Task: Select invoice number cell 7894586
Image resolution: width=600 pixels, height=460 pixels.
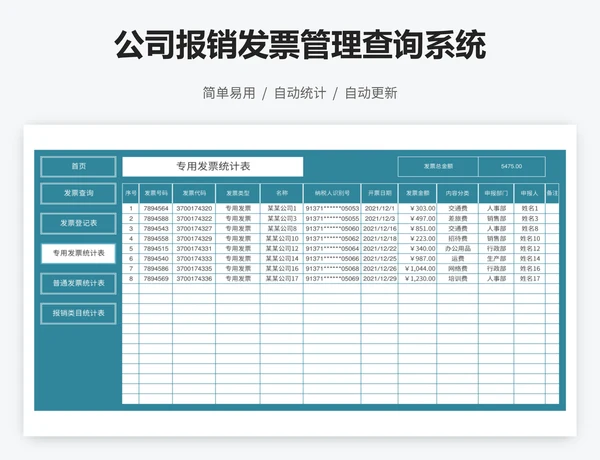Action: (156, 269)
